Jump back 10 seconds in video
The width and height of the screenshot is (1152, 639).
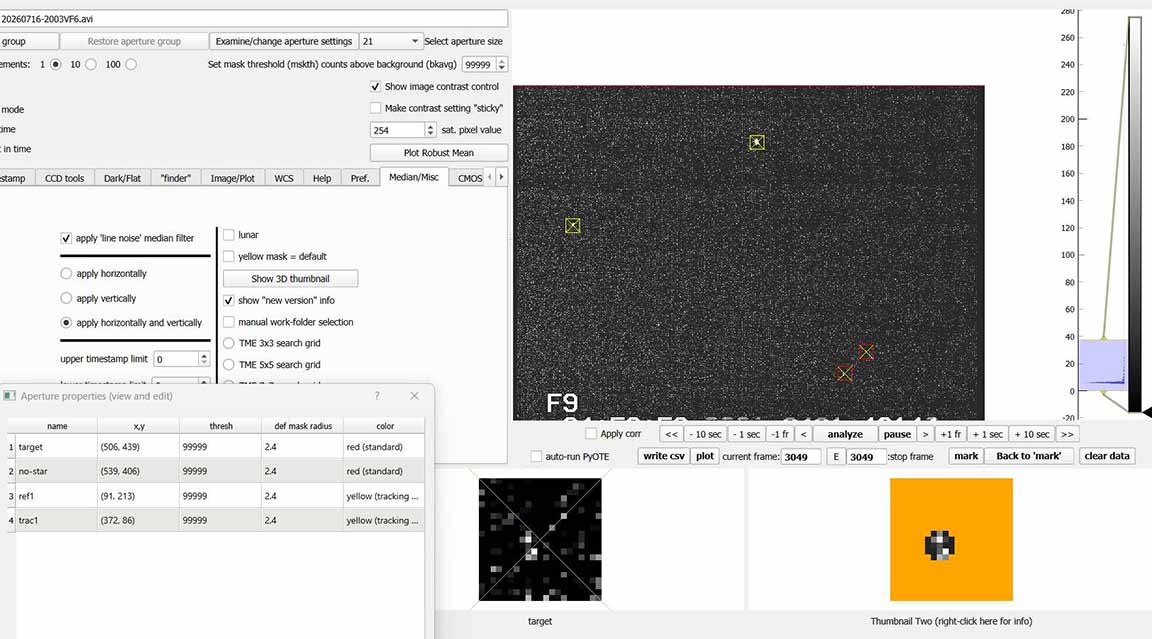(705, 434)
